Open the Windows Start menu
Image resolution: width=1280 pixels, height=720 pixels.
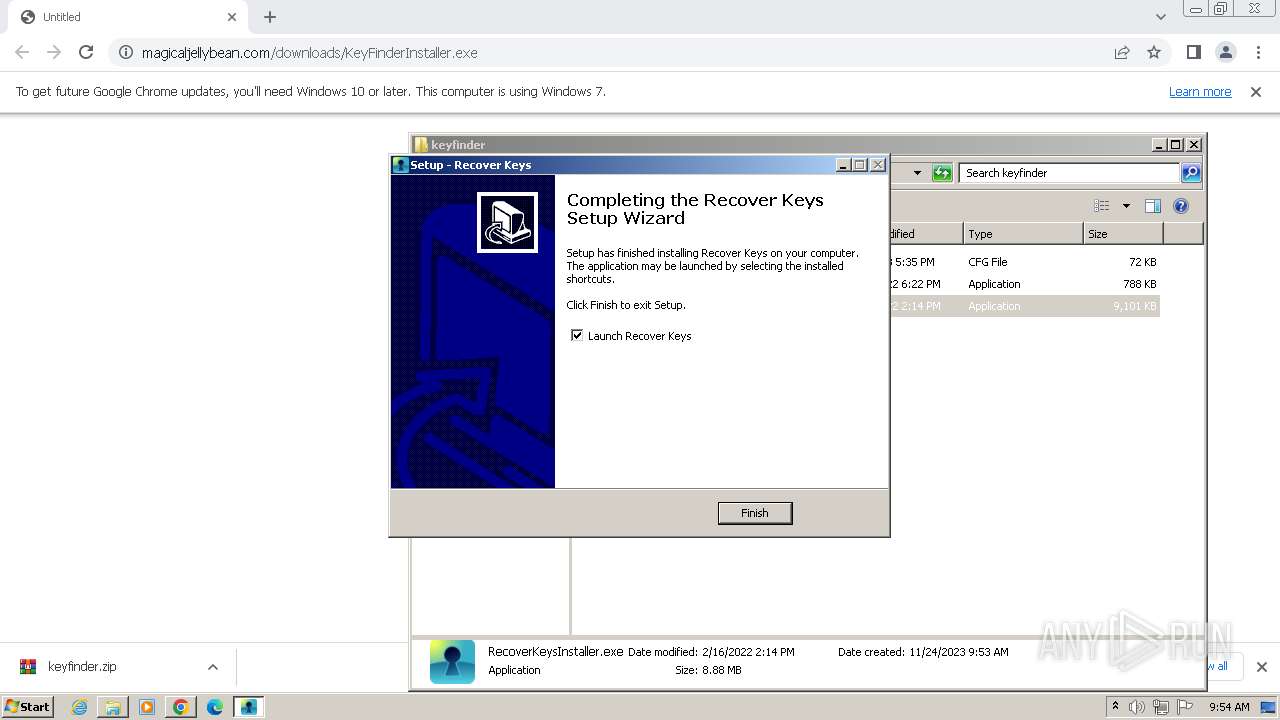pos(28,707)
